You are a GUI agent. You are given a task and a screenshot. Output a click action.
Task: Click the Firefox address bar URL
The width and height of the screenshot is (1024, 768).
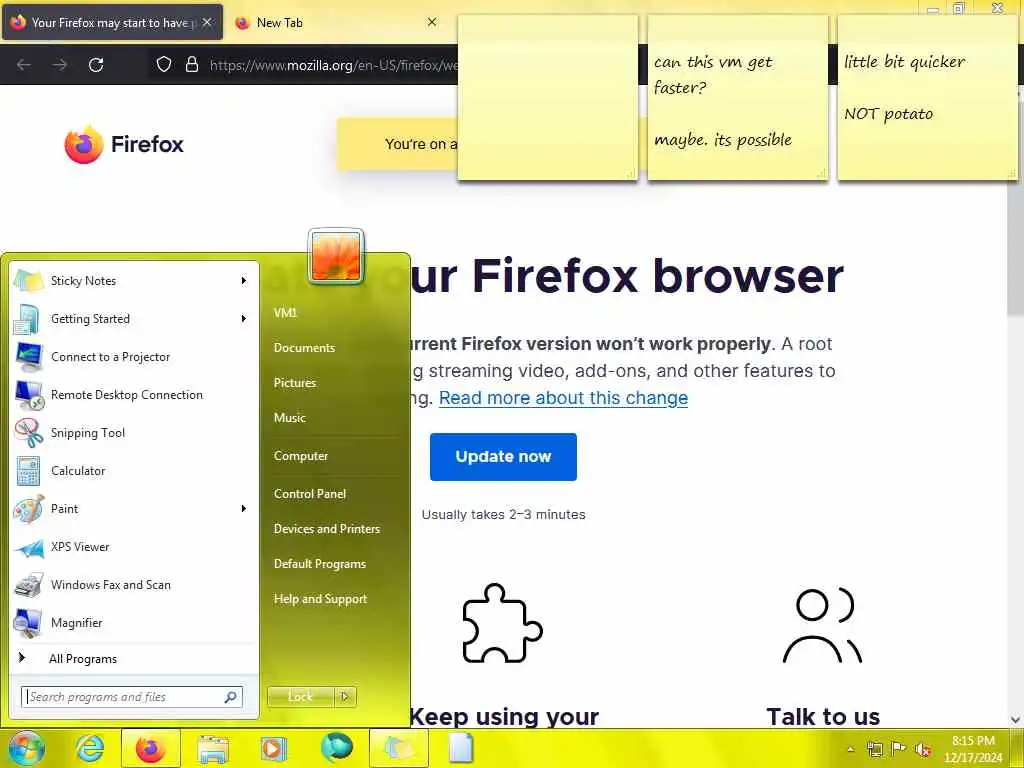click(x=333, y=65)
